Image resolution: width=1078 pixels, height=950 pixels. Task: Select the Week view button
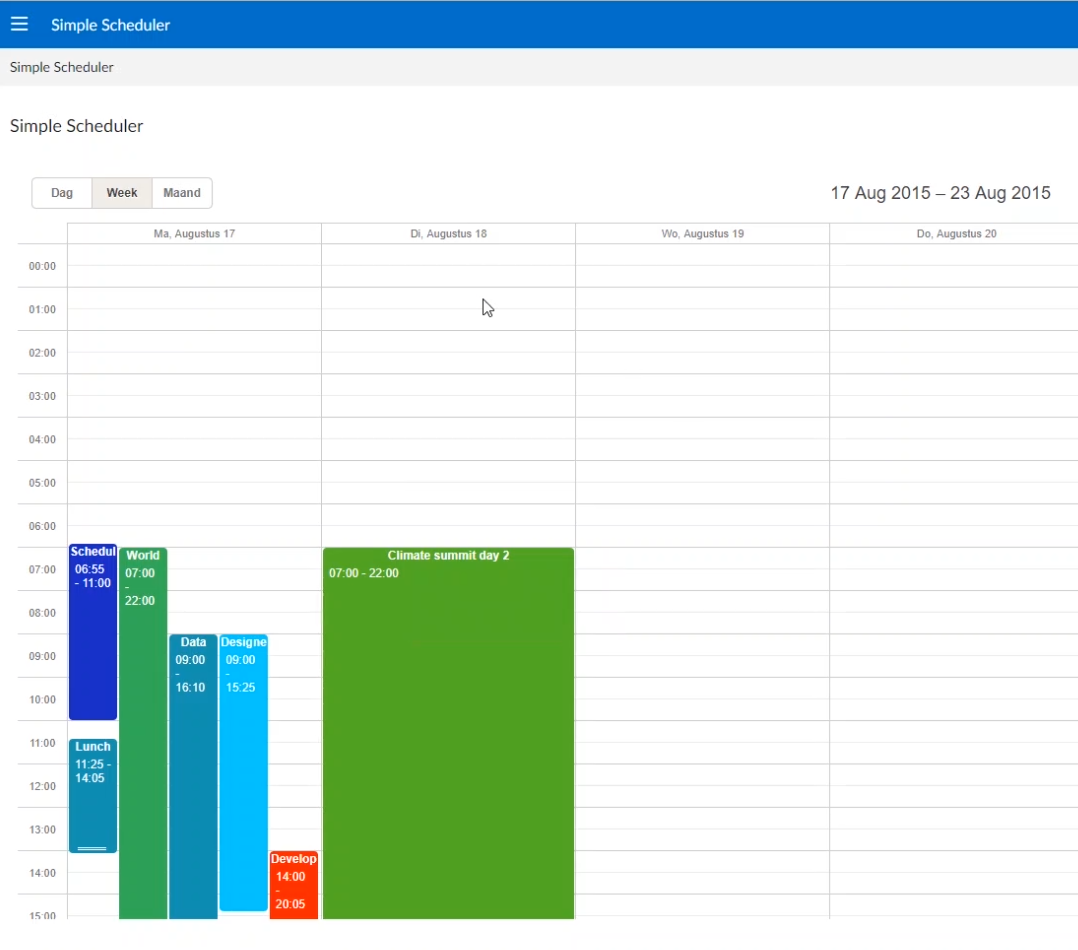click(x=122, y=193)
